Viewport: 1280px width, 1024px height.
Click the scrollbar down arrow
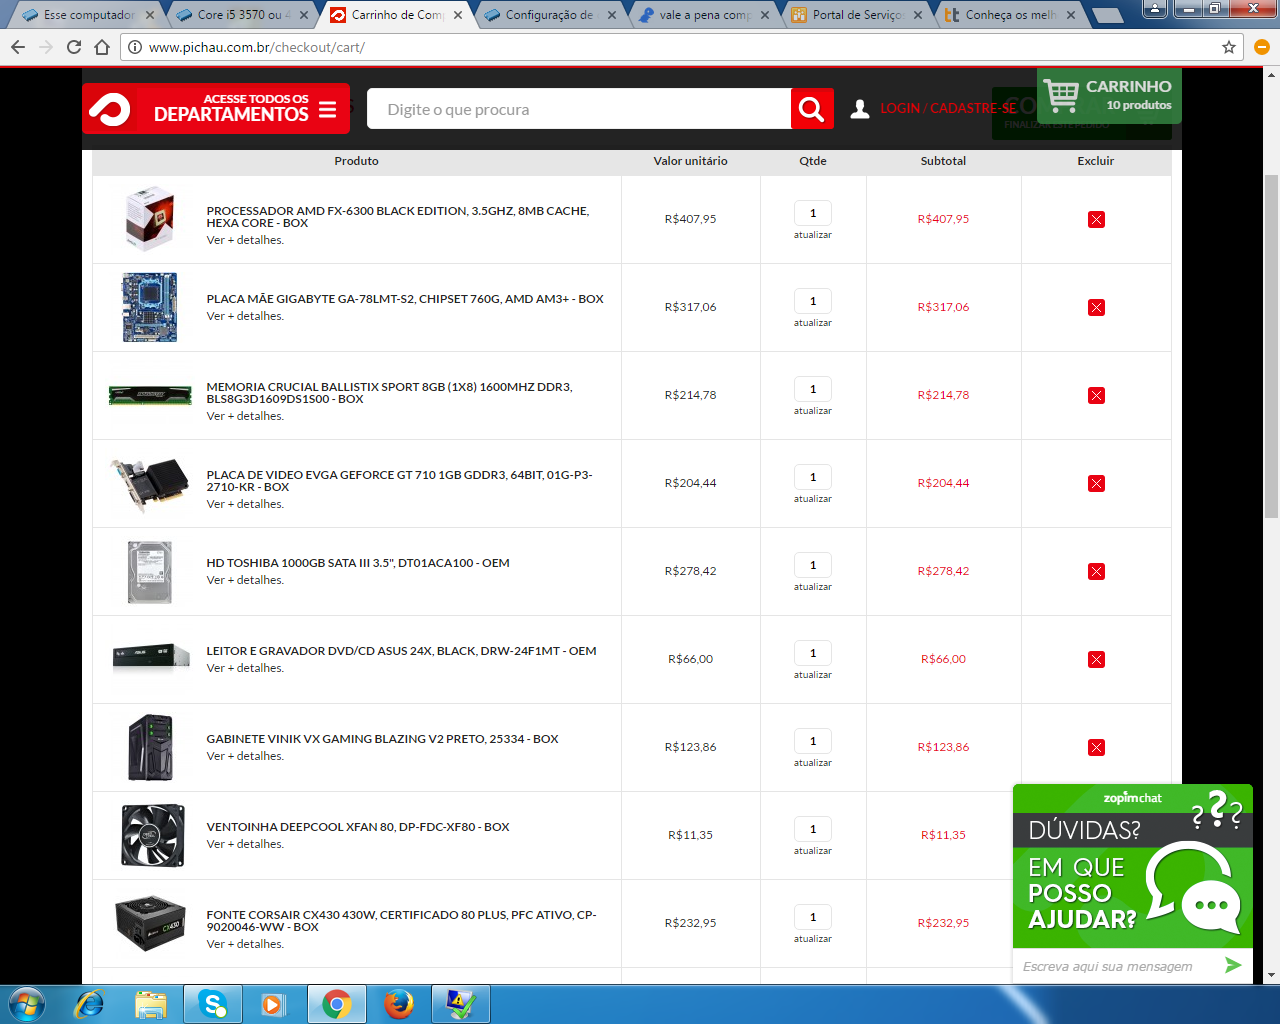(1272, 975)
